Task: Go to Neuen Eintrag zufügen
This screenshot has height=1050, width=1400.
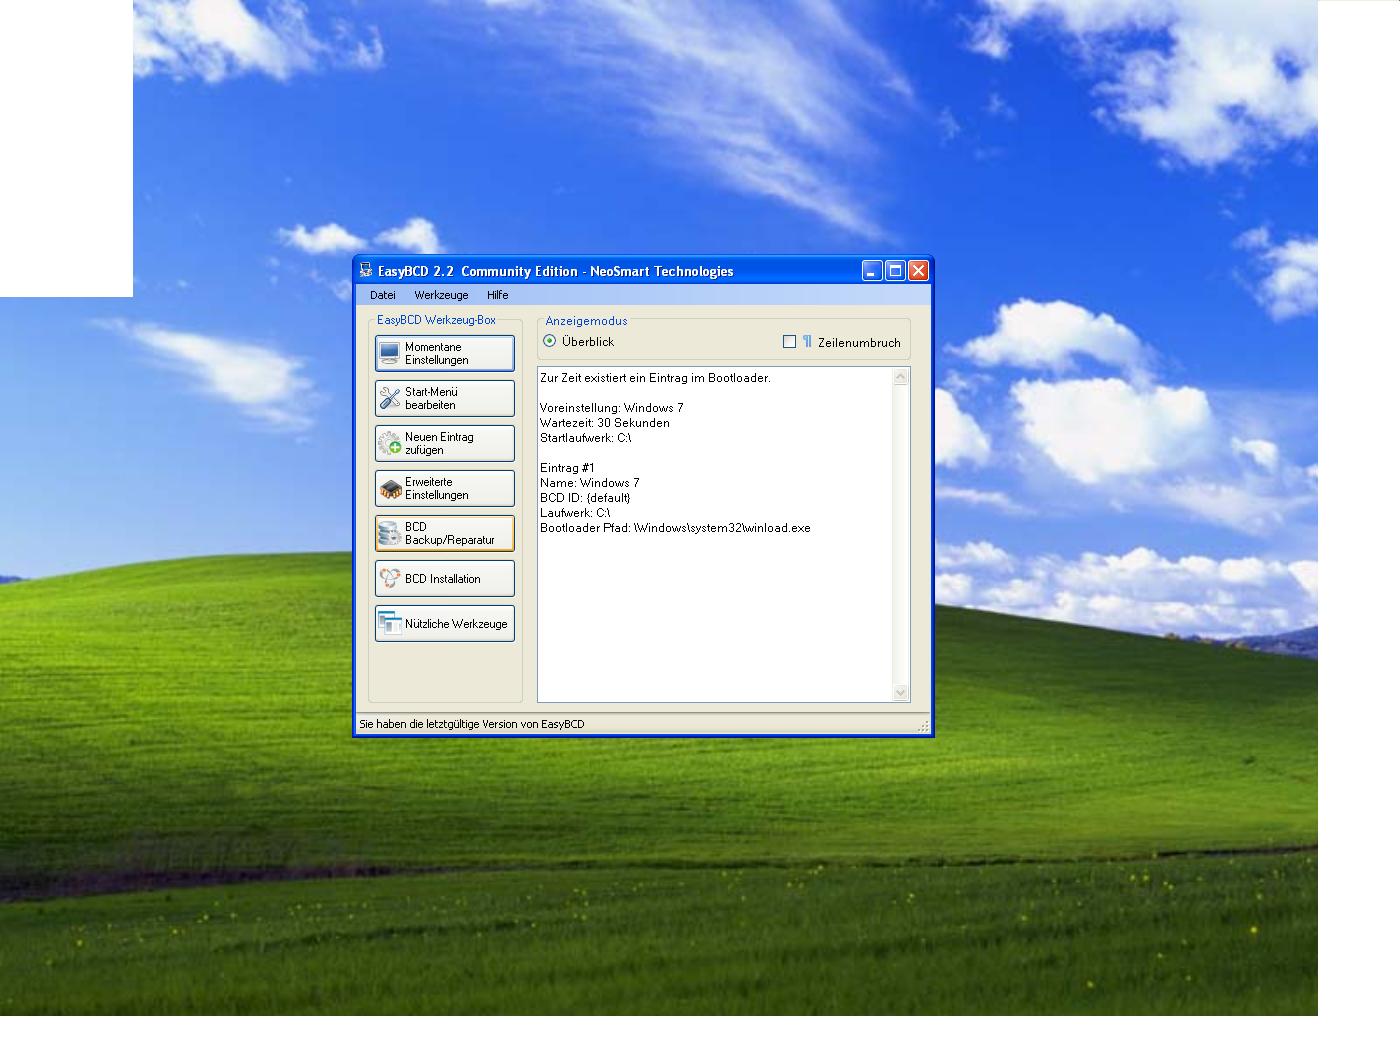Action: point(445,443)
